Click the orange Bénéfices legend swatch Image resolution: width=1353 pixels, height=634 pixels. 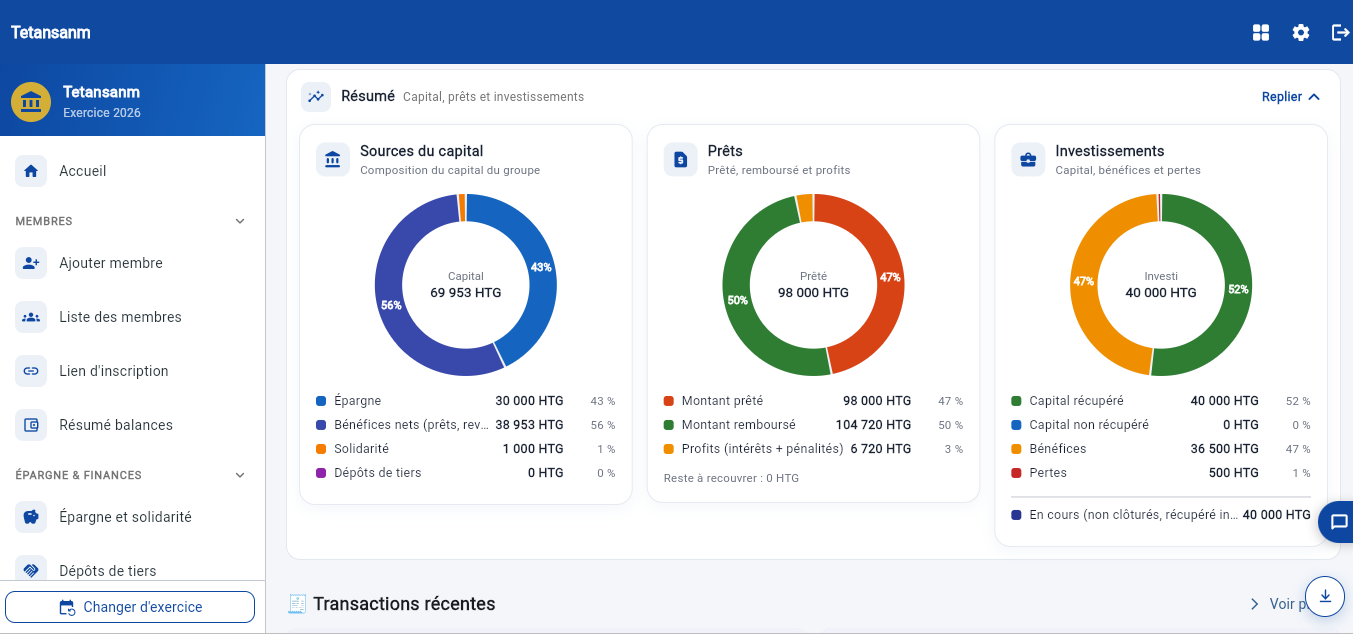1016,449
